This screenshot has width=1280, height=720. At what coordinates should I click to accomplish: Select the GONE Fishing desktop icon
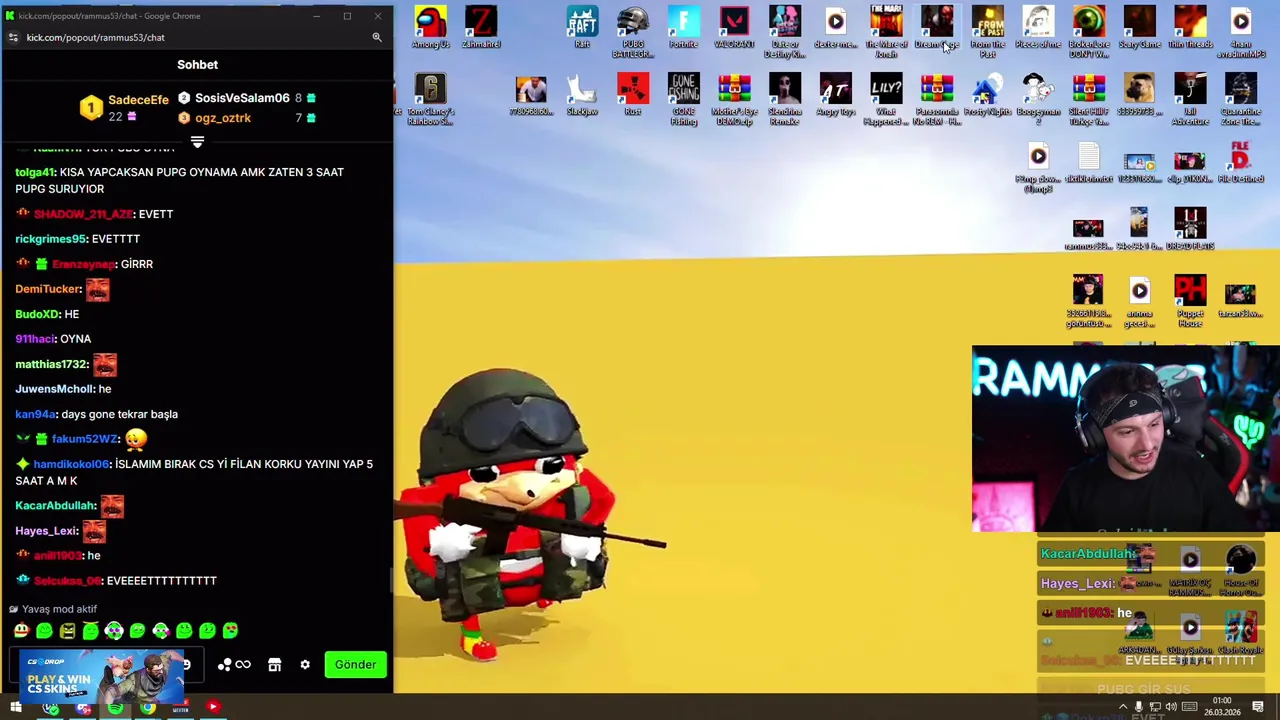point(684,99)
